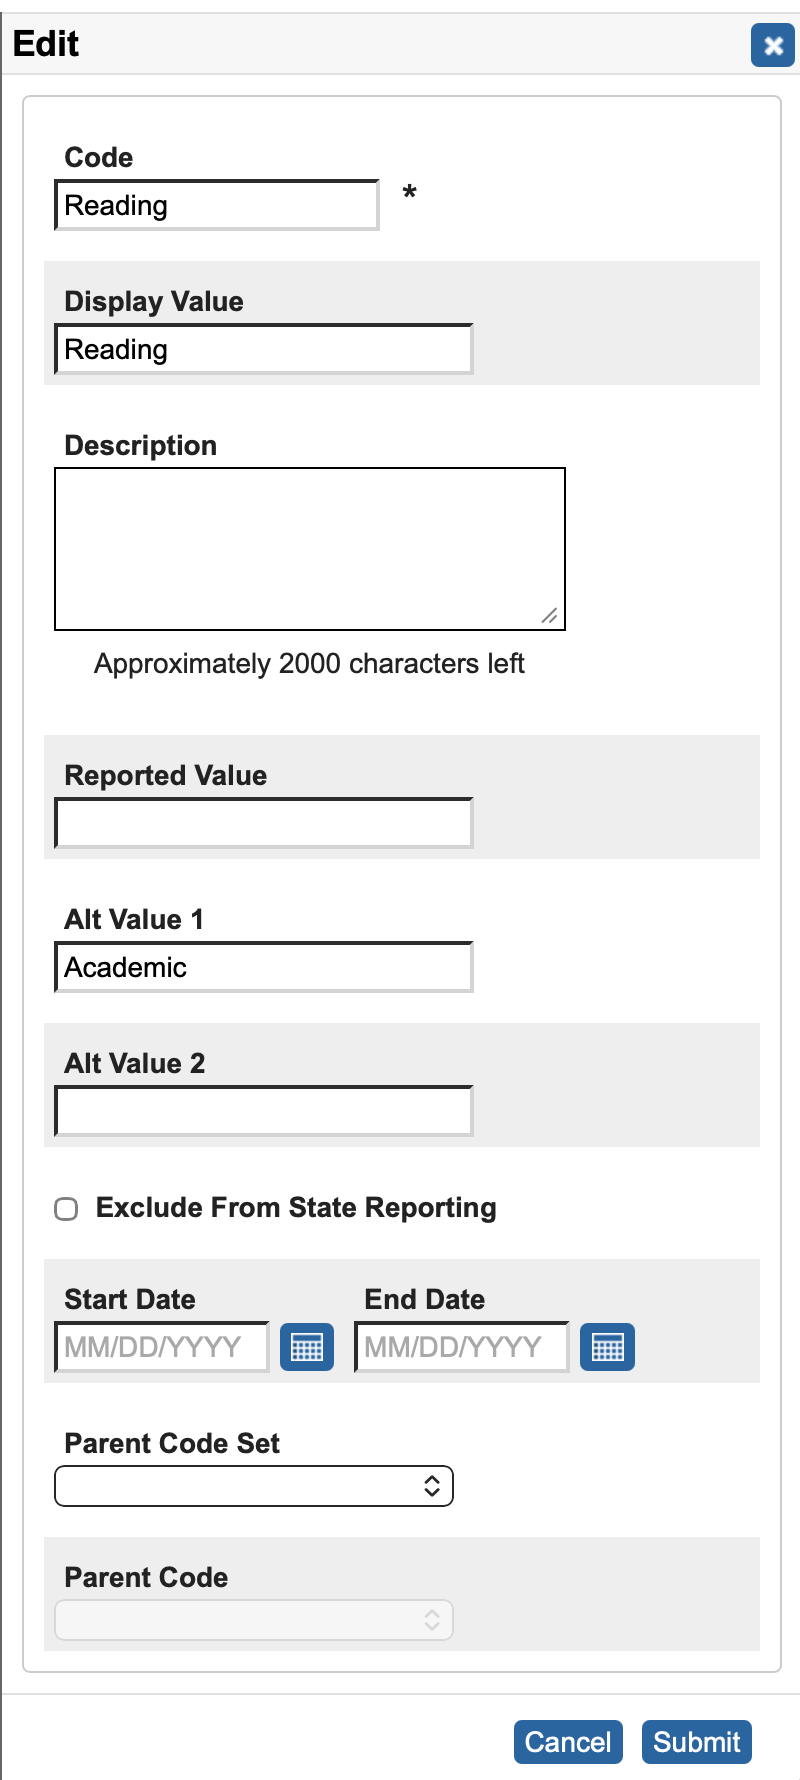
Task: Click the empty Alt Value 2 field
Action: (x=264, y=1112)
